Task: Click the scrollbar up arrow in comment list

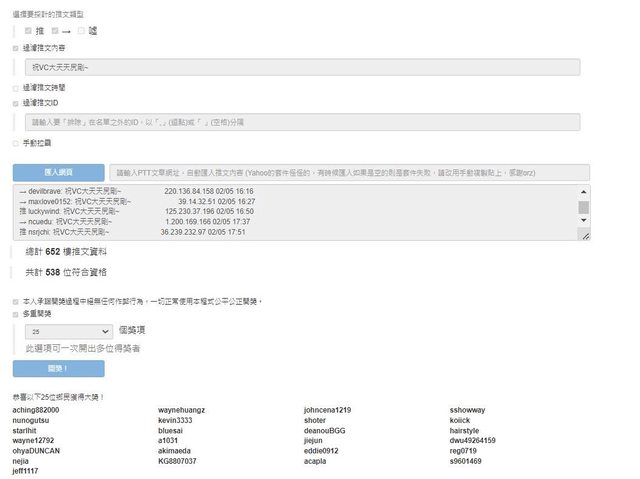Action: 584,192
